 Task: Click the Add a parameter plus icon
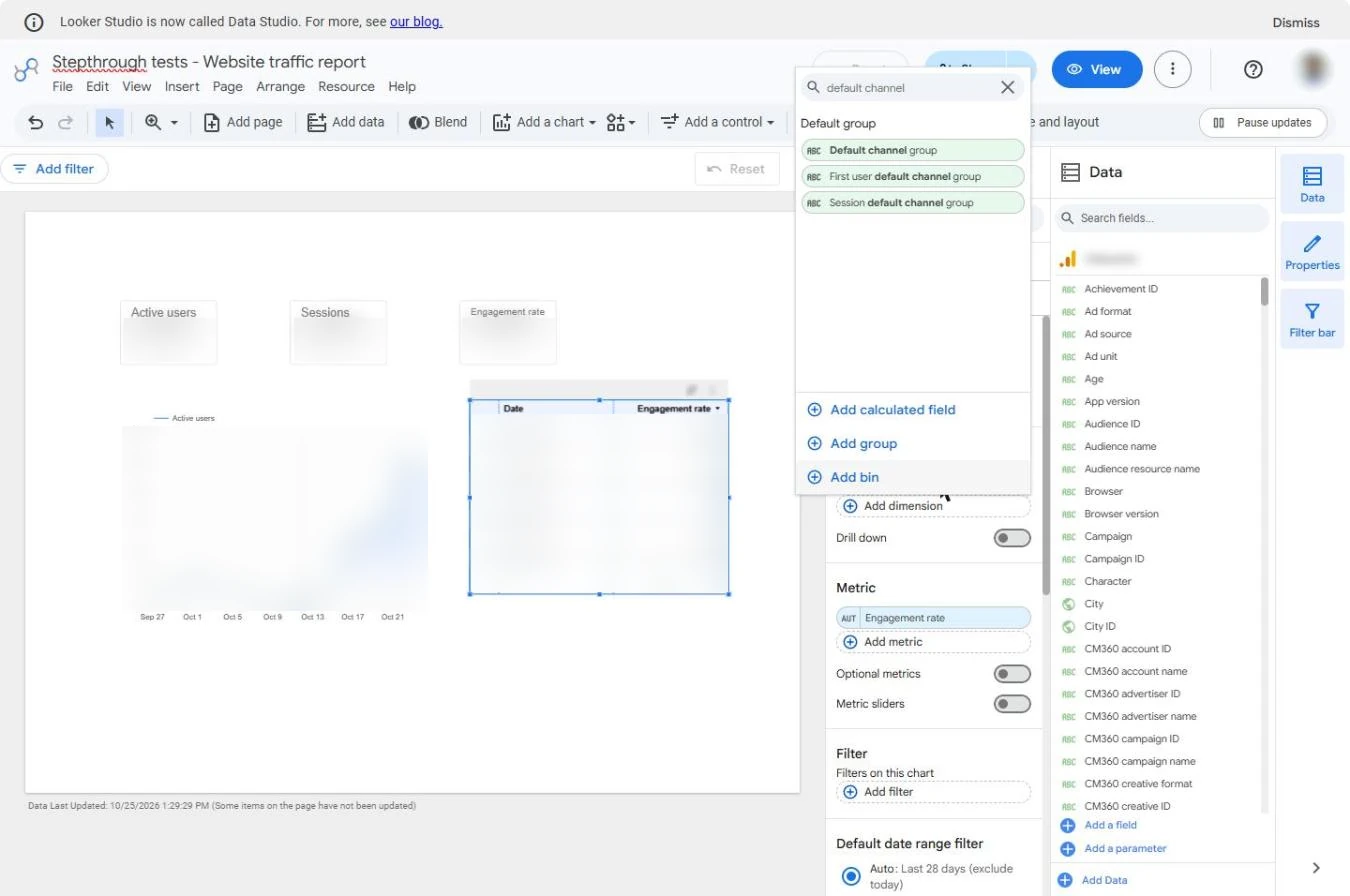[1067, 849]
